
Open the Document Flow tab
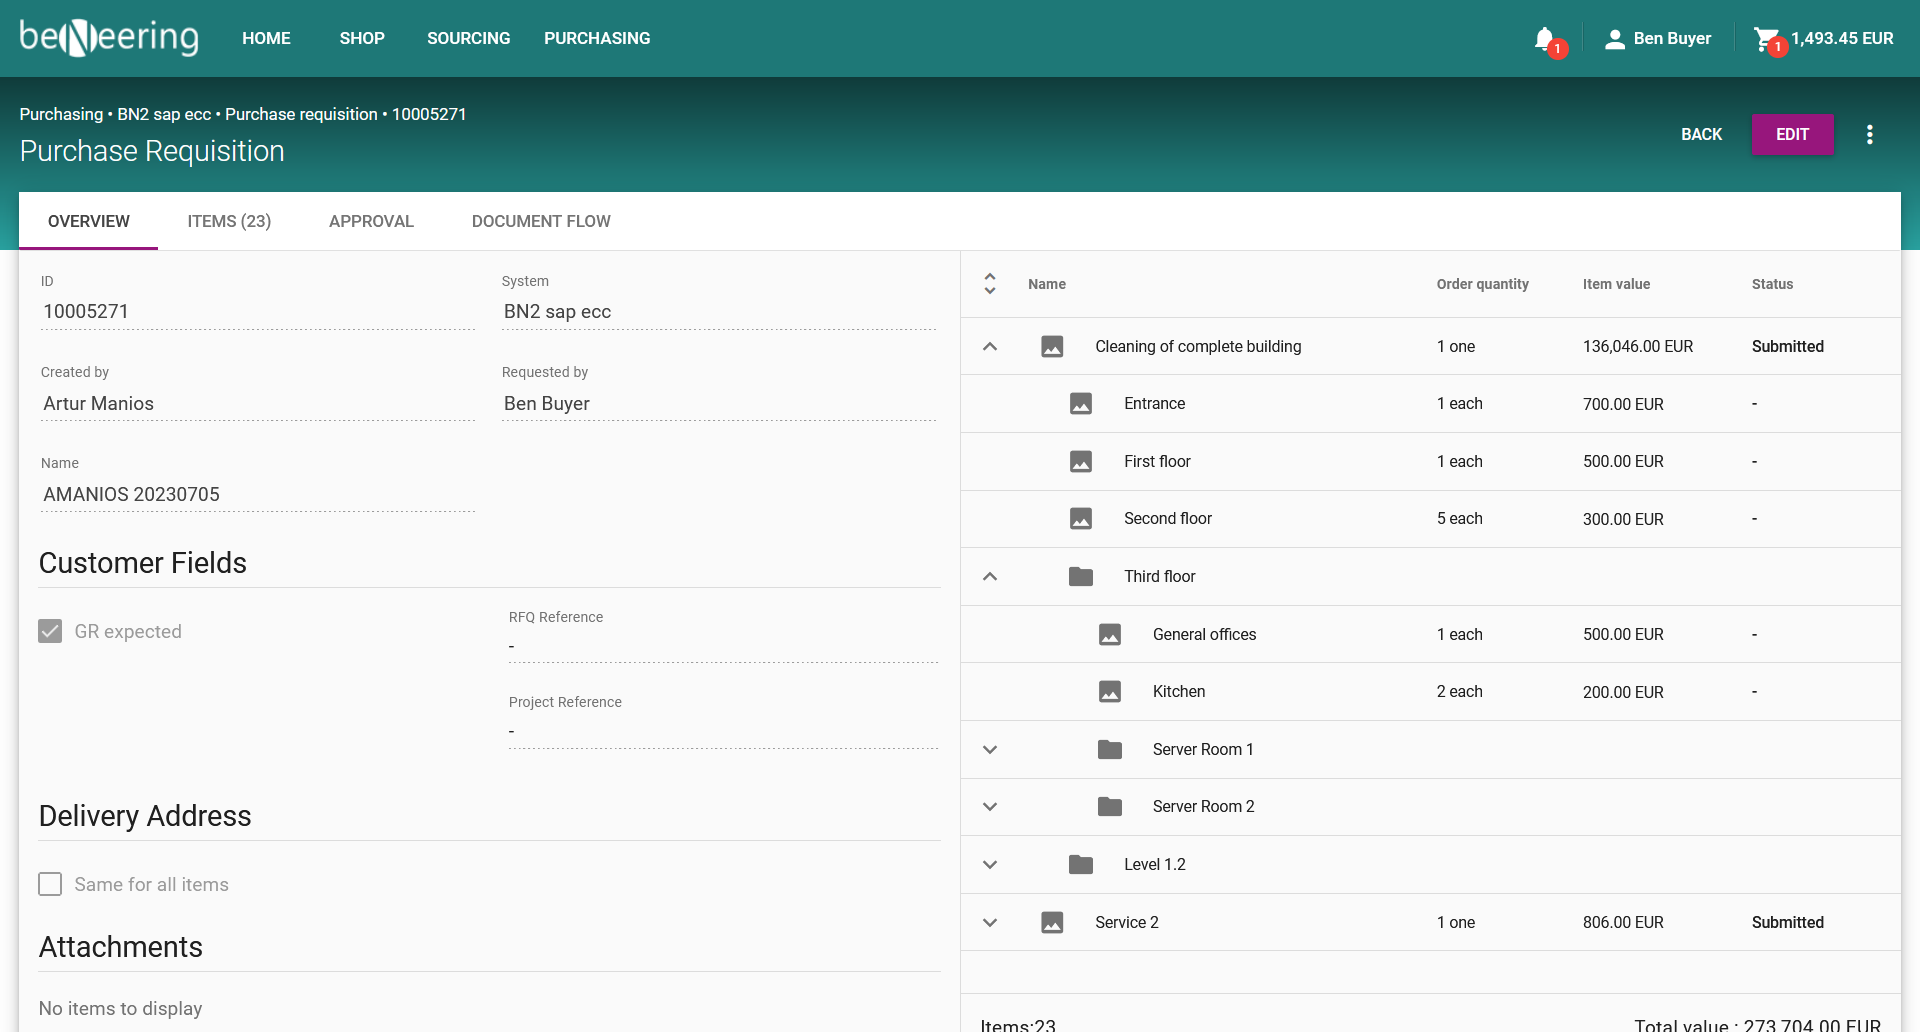click(x=541, y=221)
